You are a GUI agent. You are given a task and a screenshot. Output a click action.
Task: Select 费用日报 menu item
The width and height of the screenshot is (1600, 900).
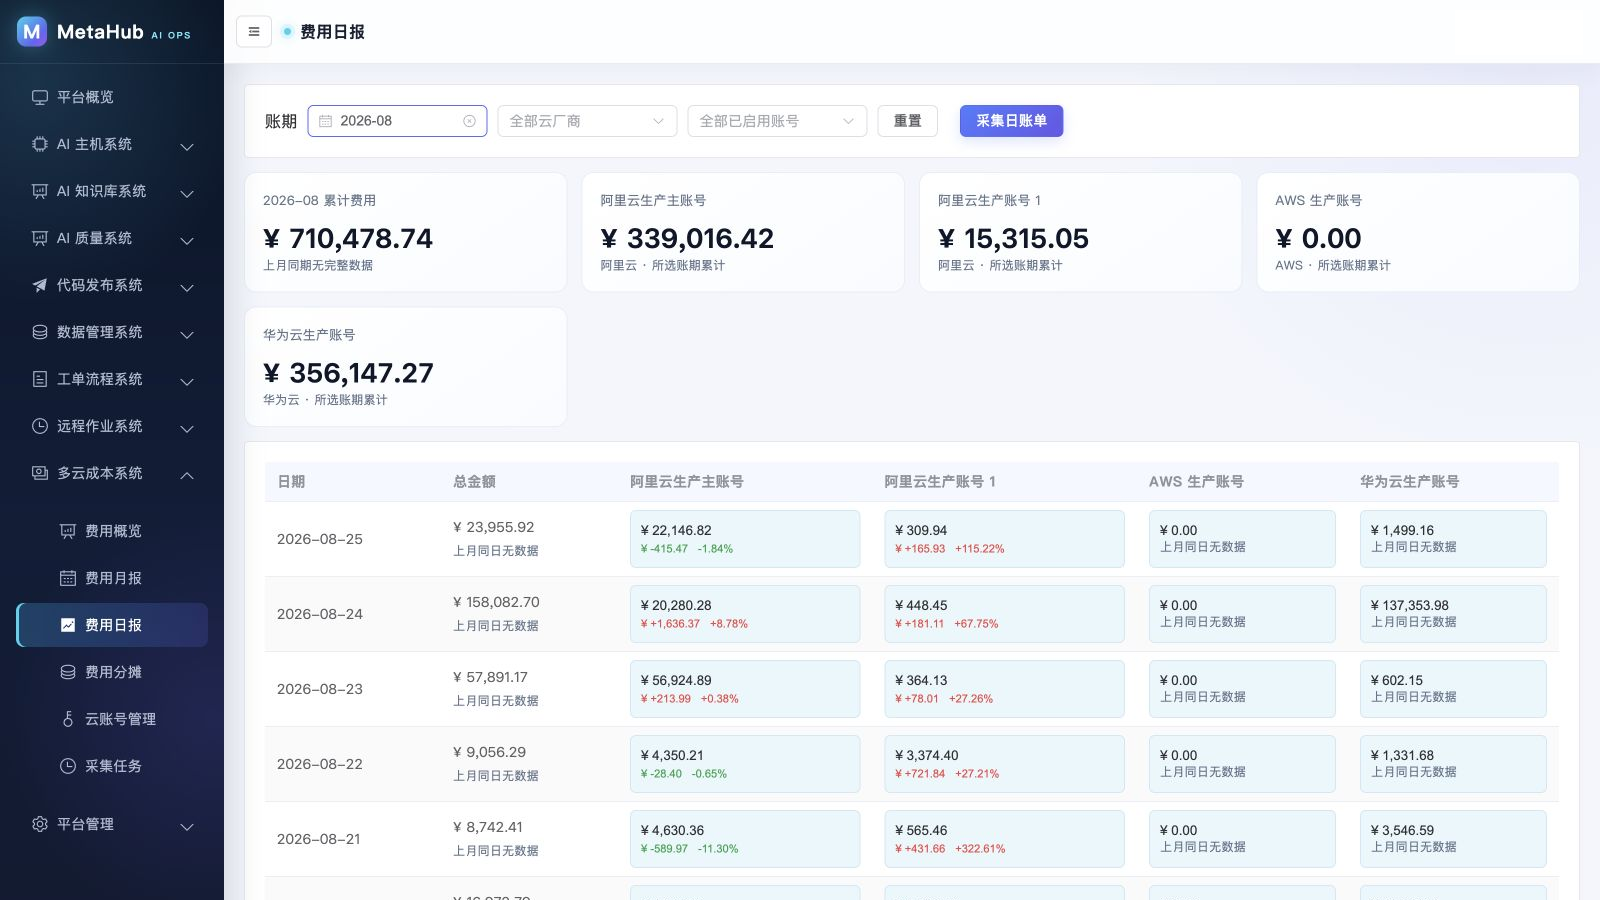pyautogui.click(x=112, y=625)
